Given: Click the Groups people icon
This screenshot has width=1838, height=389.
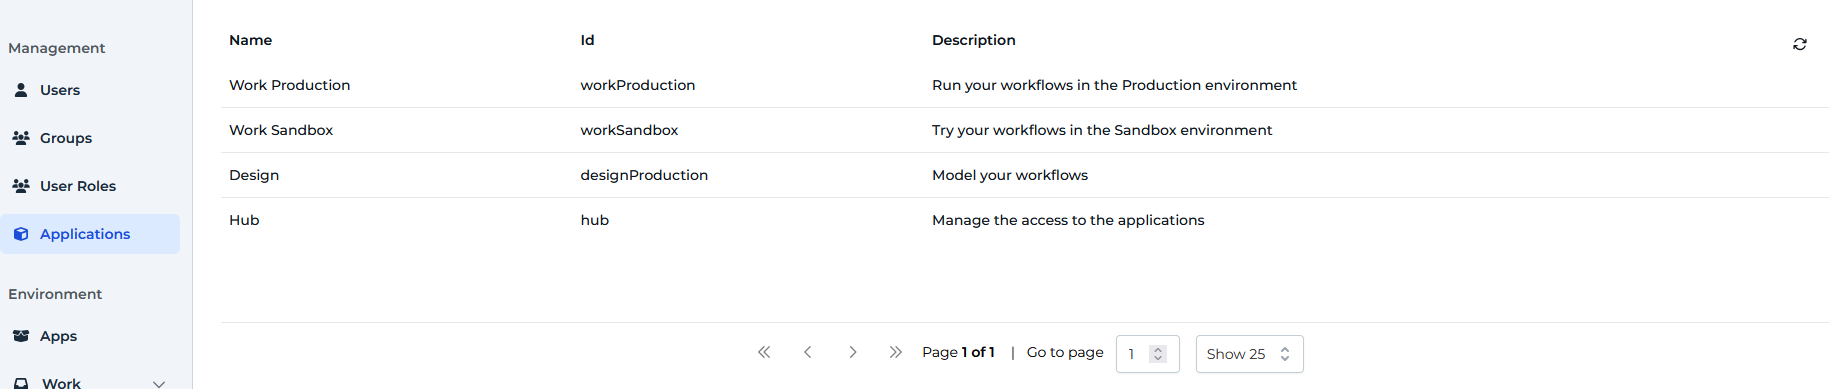Looking at the screenshot, I should tap(21, 138).
